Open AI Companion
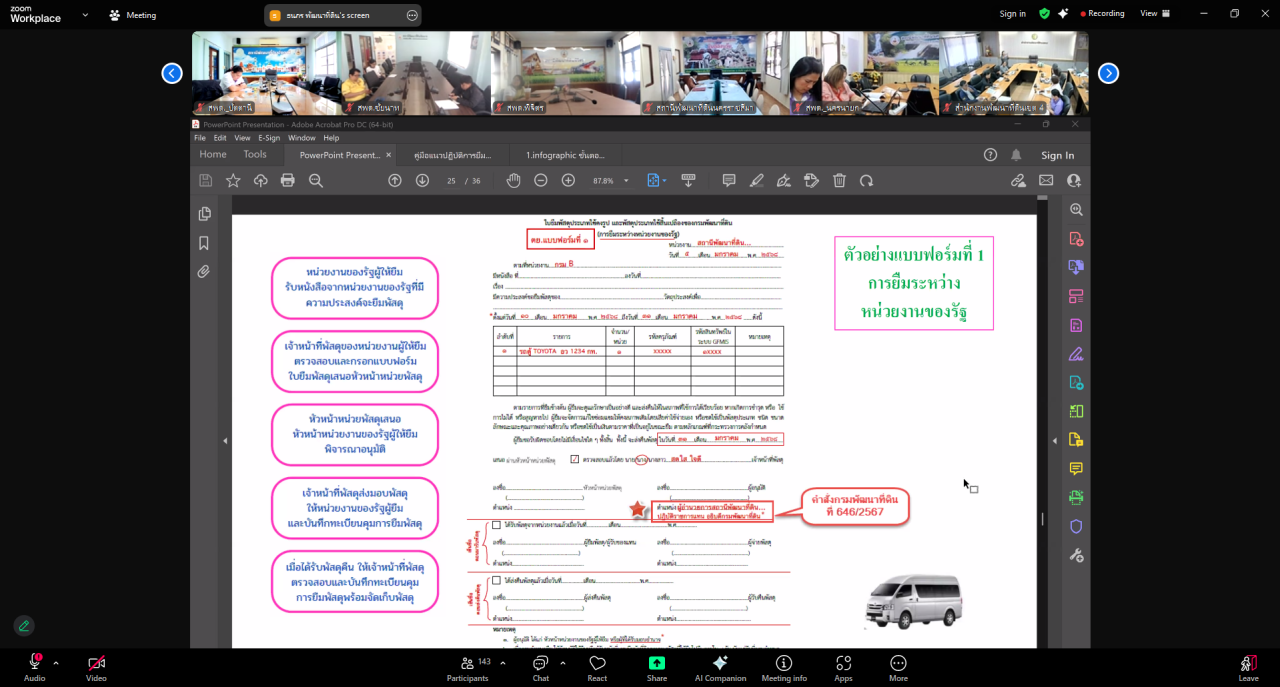 tap(720, 664)
